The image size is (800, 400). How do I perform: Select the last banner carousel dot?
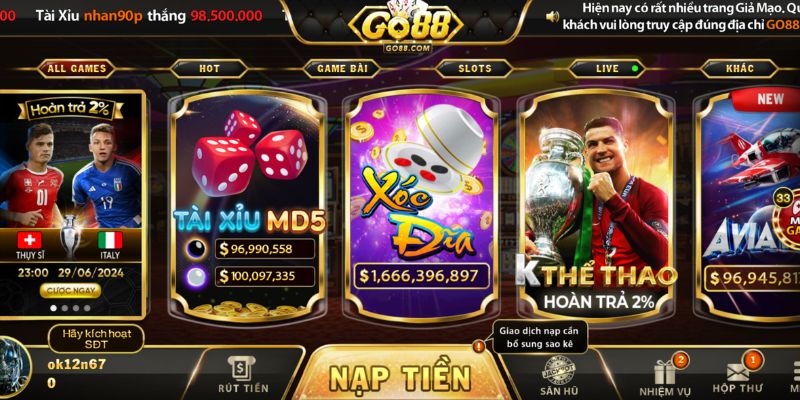pyautogui.click(x=87, y=308)
